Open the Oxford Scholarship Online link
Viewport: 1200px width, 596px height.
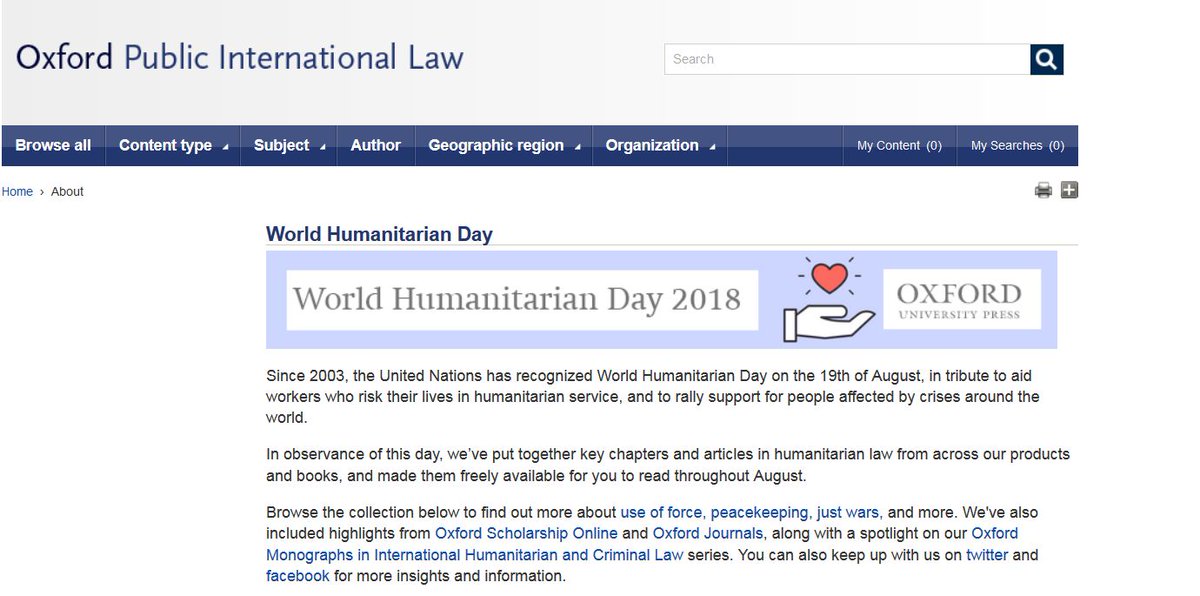tap(526, 533)
